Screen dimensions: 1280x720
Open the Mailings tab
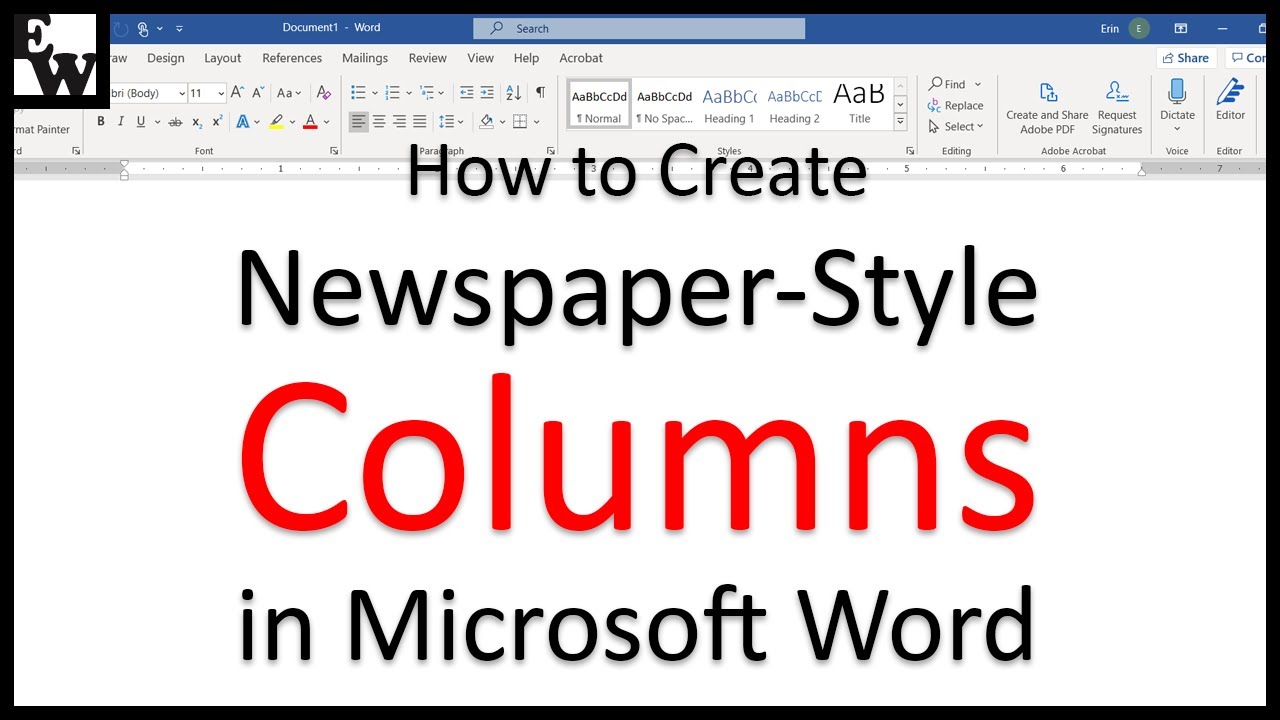point(365,58)
